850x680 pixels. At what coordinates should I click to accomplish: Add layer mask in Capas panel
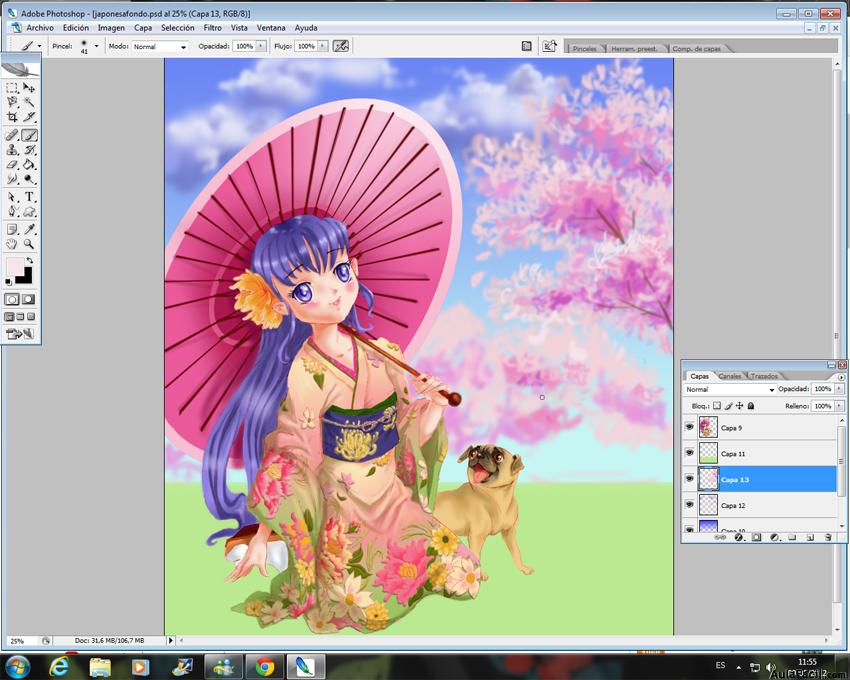coord(756,537)
